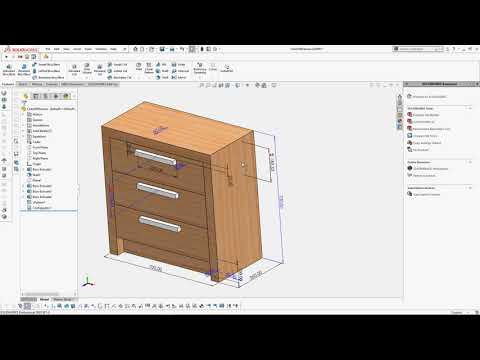Pick the Swept Cut command
This screenshot has width=480, height=360.
point(117,64)
